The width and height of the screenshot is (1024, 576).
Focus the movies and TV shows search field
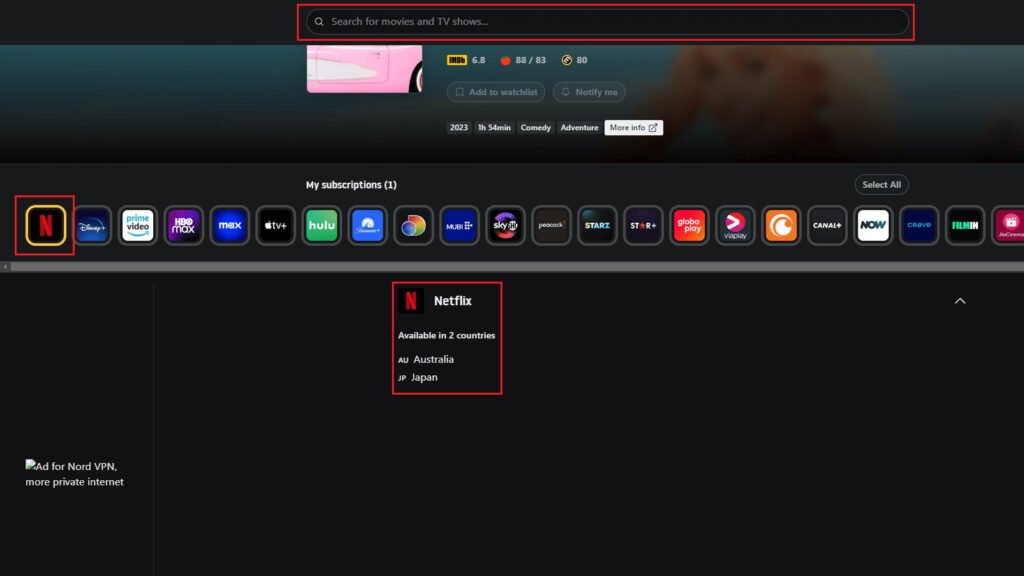tap(607, 22)
